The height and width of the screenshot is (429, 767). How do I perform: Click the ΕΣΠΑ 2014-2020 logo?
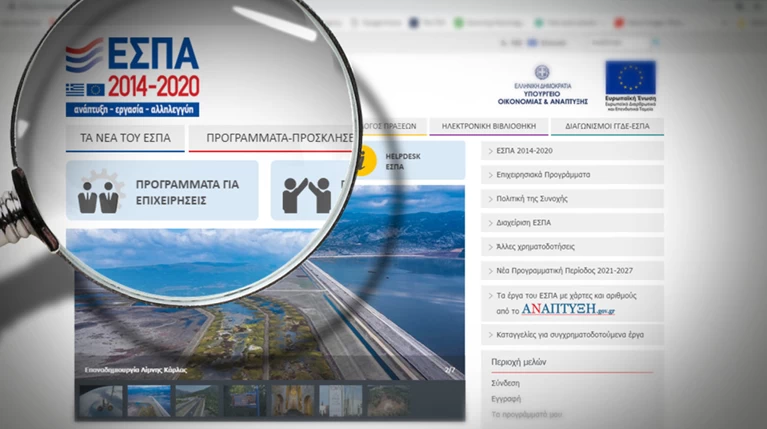point(133,77)
